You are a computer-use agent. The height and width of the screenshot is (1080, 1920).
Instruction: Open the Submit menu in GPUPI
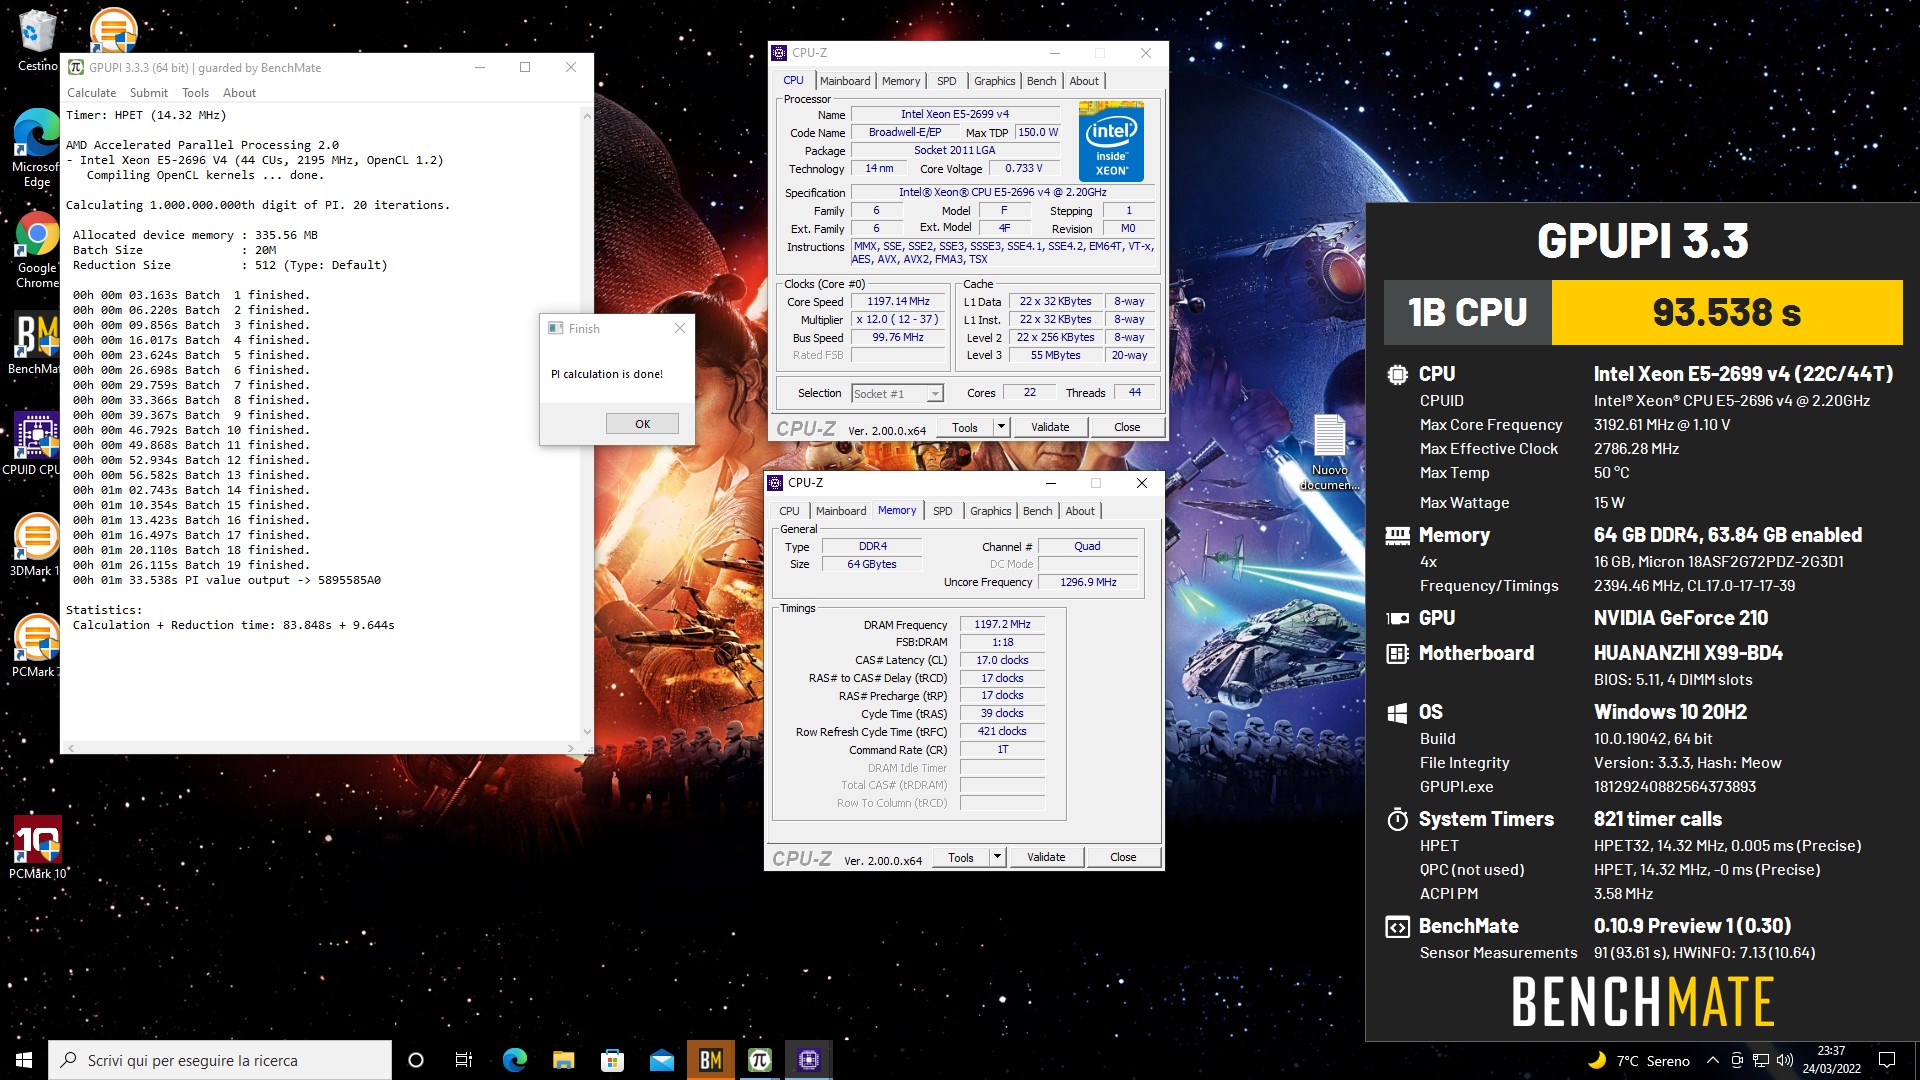click(149, 93)
